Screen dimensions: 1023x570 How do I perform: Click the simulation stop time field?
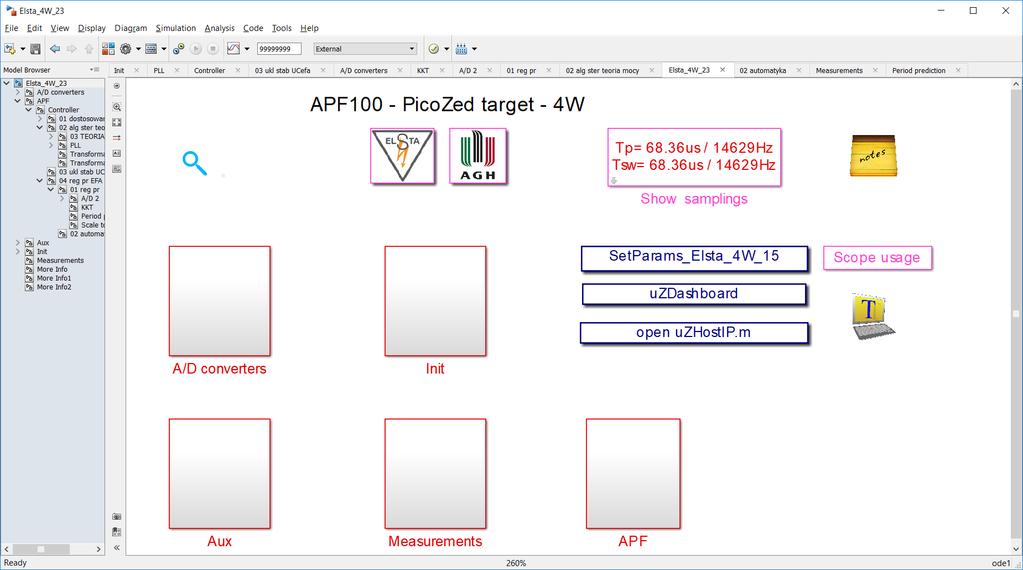point(279,49)
